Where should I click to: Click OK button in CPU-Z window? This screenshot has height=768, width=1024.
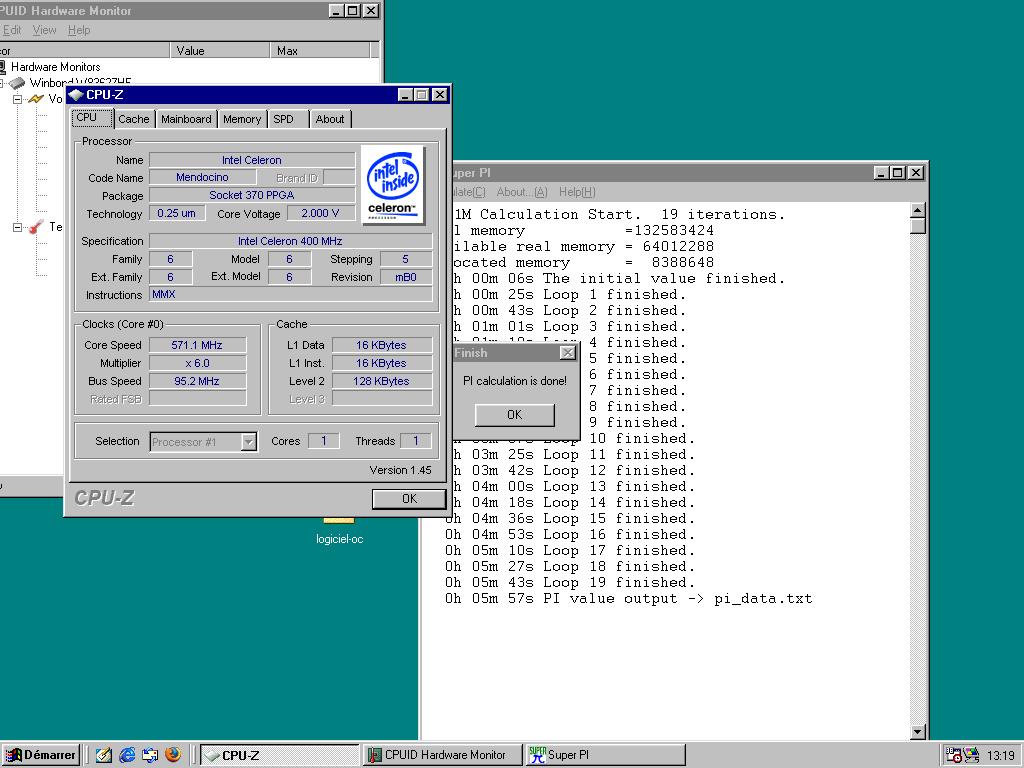409,499
